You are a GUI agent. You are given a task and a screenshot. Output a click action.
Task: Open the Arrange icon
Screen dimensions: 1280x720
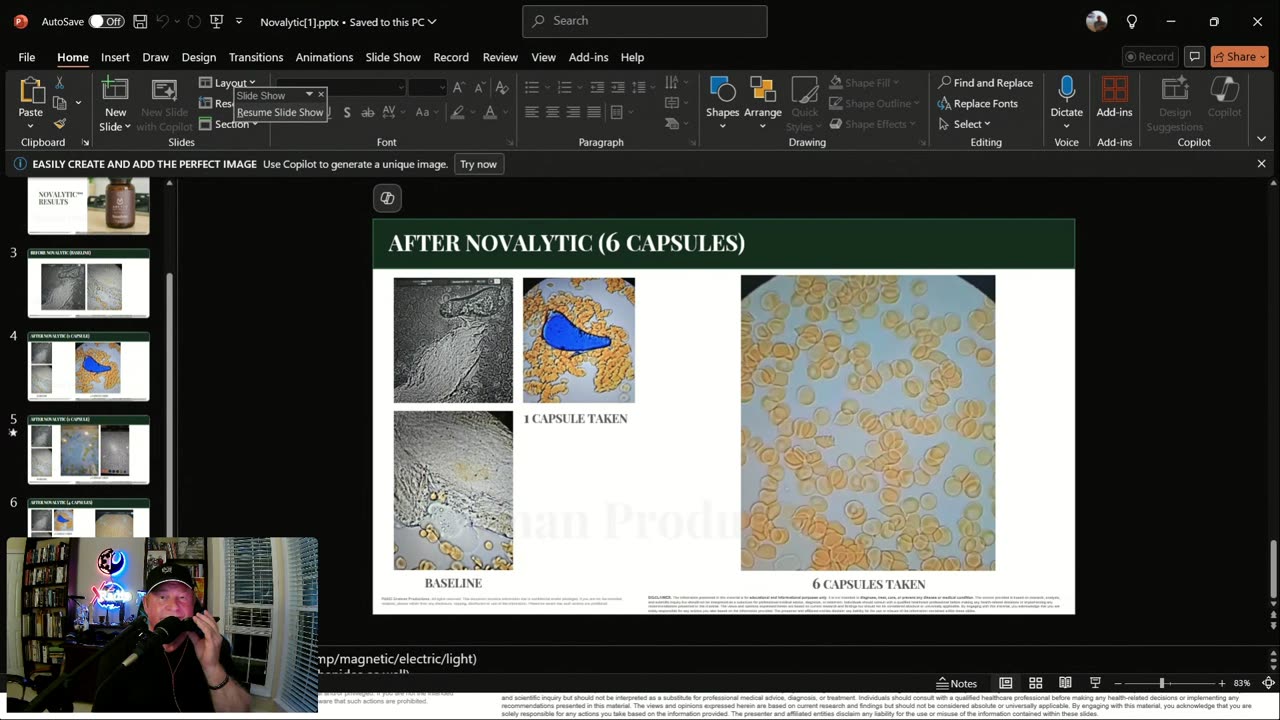point(762,91)
